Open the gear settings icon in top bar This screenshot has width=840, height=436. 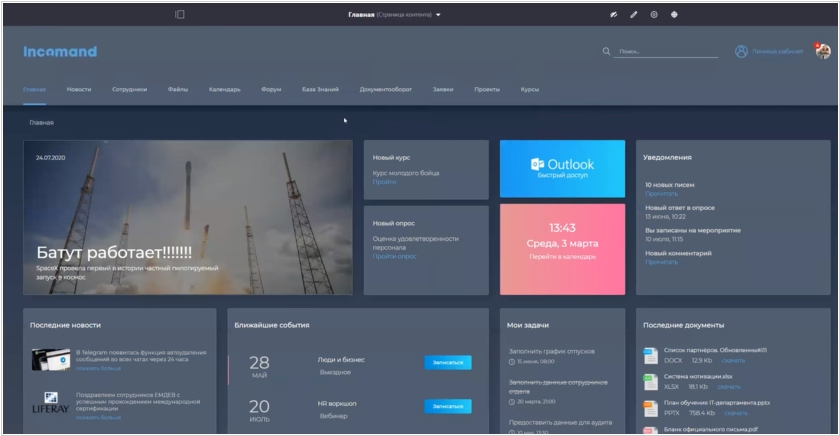654,15
